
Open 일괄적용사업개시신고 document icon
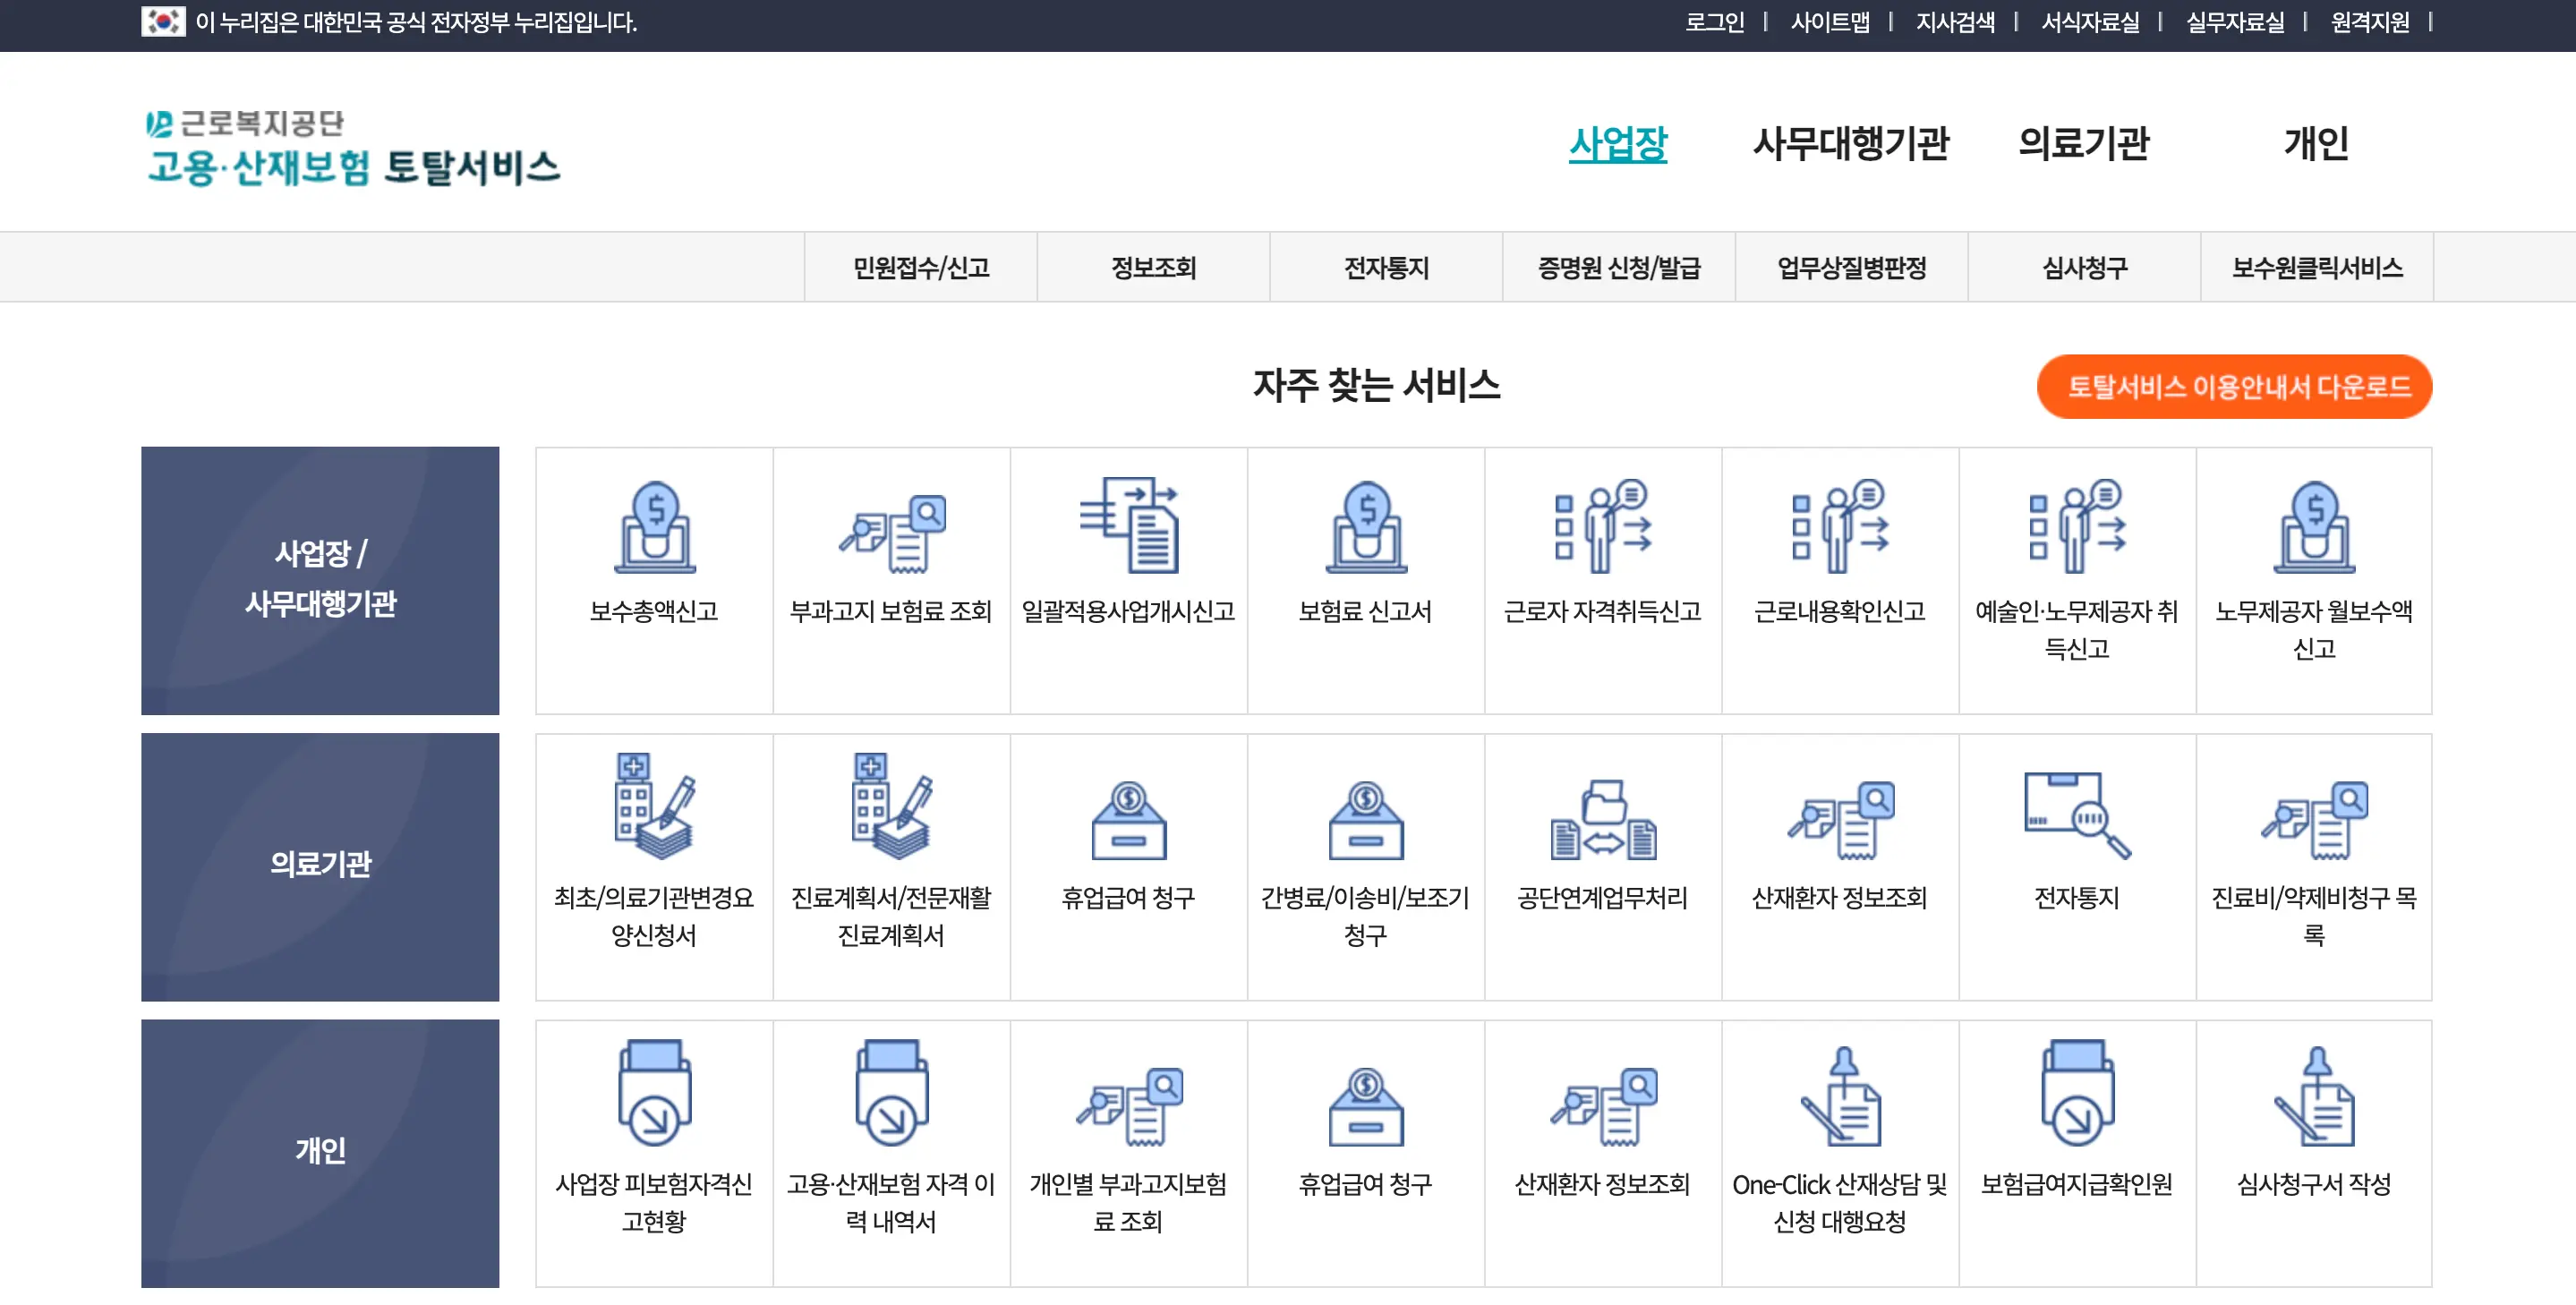(1128, 526)
